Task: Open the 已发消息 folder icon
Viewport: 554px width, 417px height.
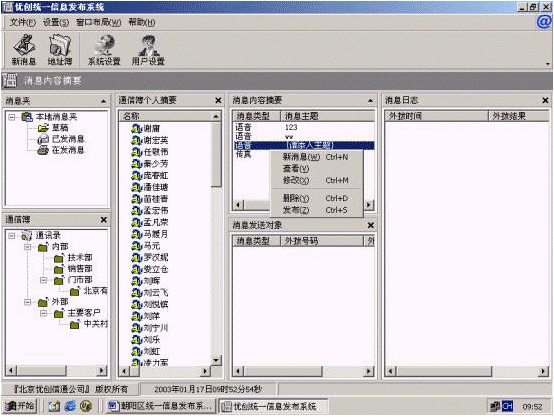Action: pyautogui.click(x=43, y=139)
